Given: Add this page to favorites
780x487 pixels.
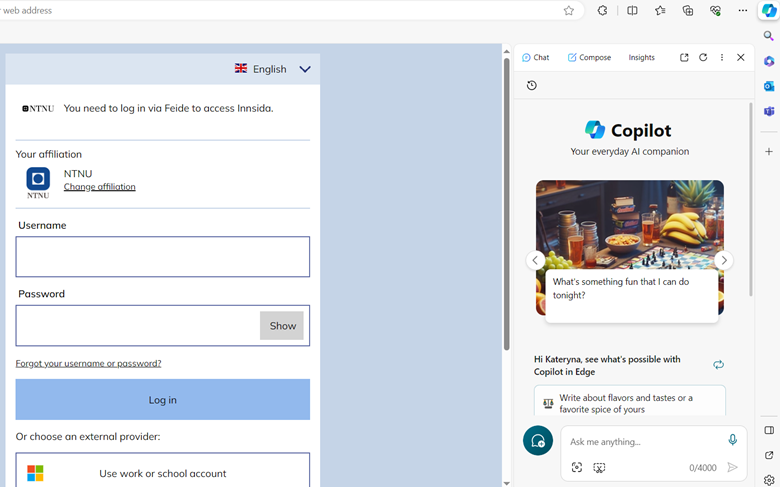Looking at the screenshot, I should (x=569, y=11).
